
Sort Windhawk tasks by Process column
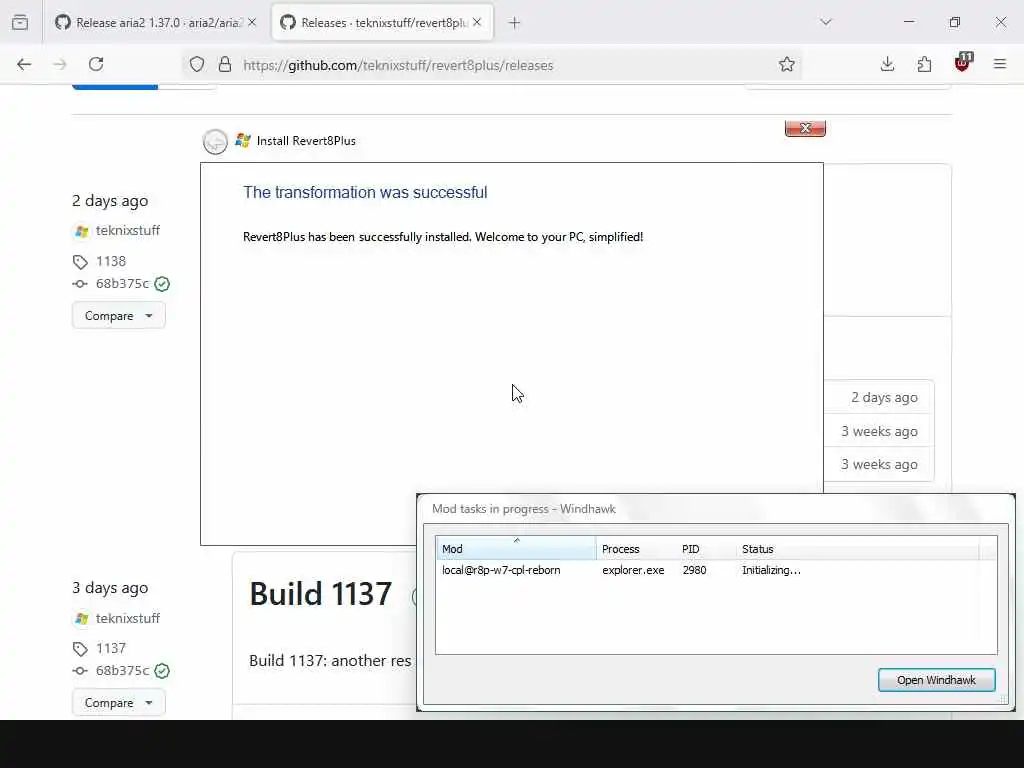(x=637, y=549)
